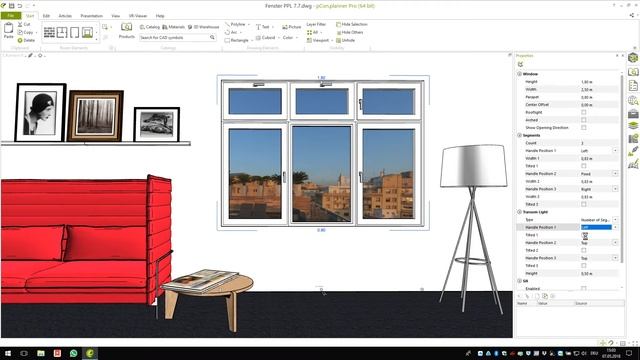Open the Products catalog icon

(127, 30)
